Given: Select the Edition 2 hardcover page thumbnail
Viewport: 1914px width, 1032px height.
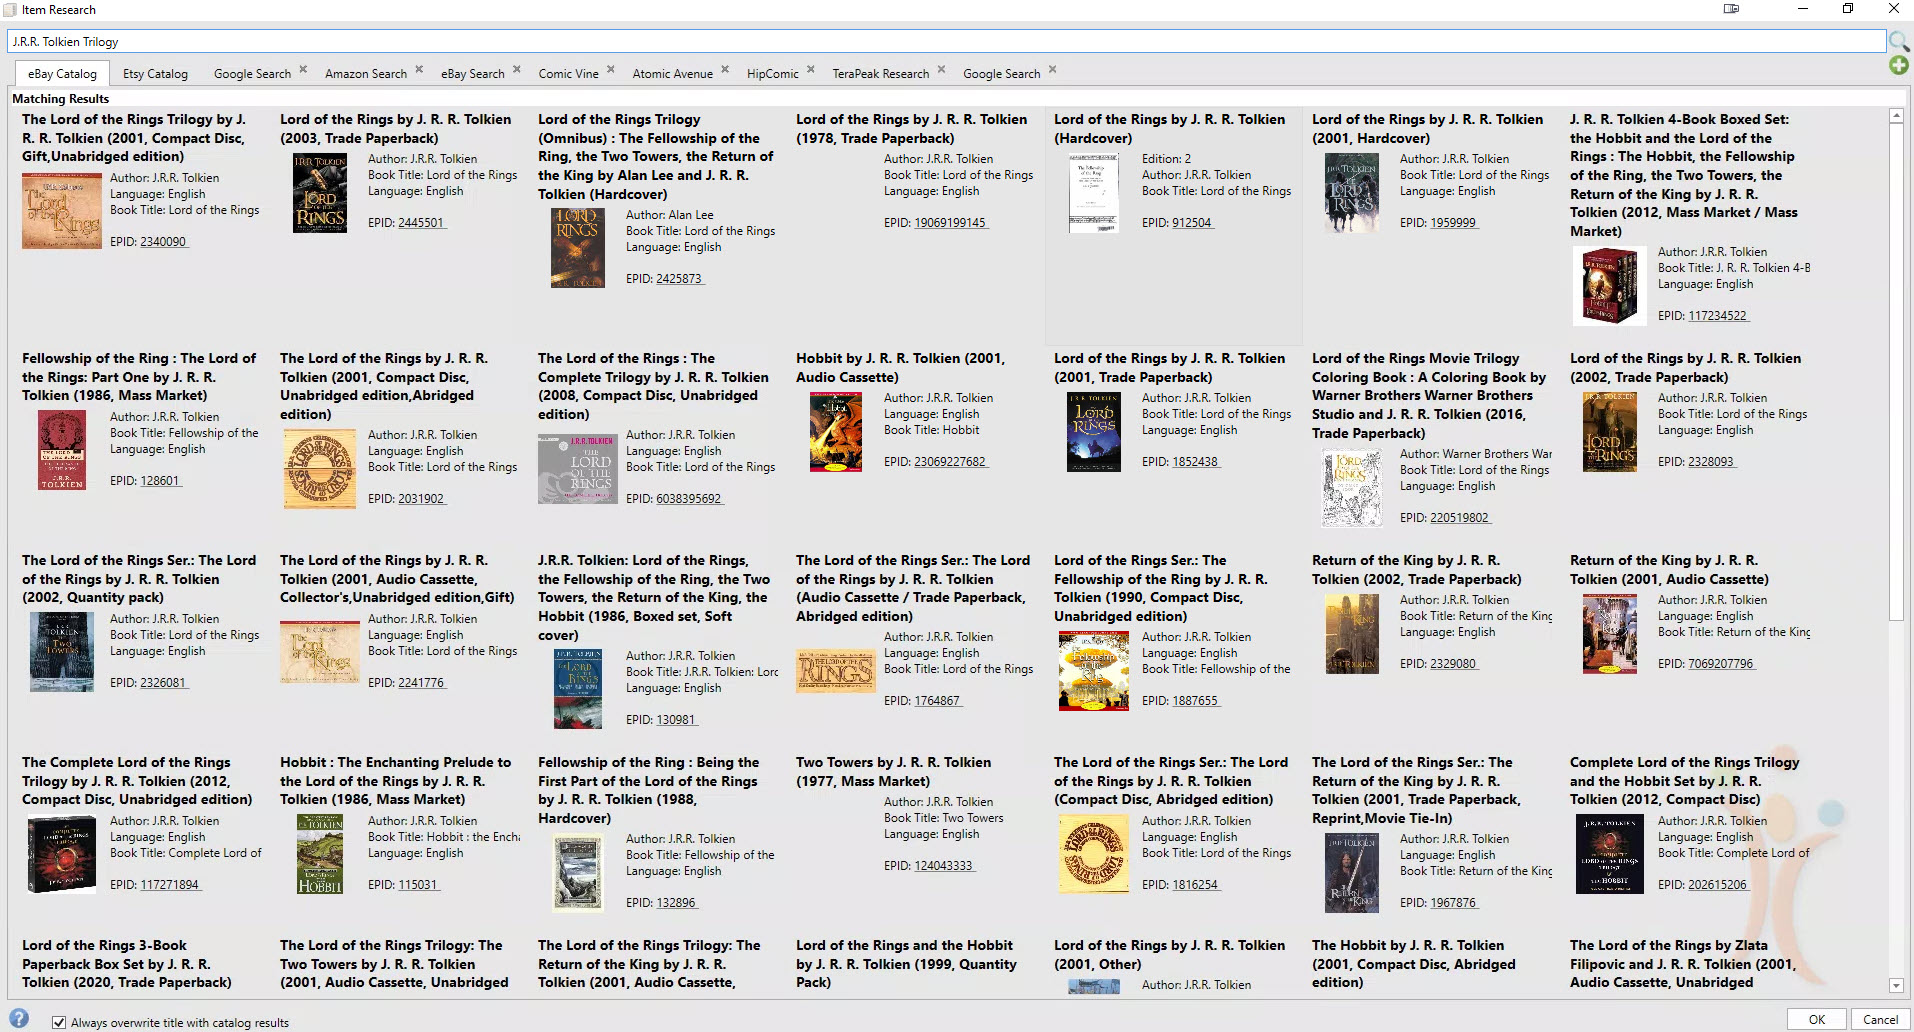Looking at the screenshot, I should 1094,193.
